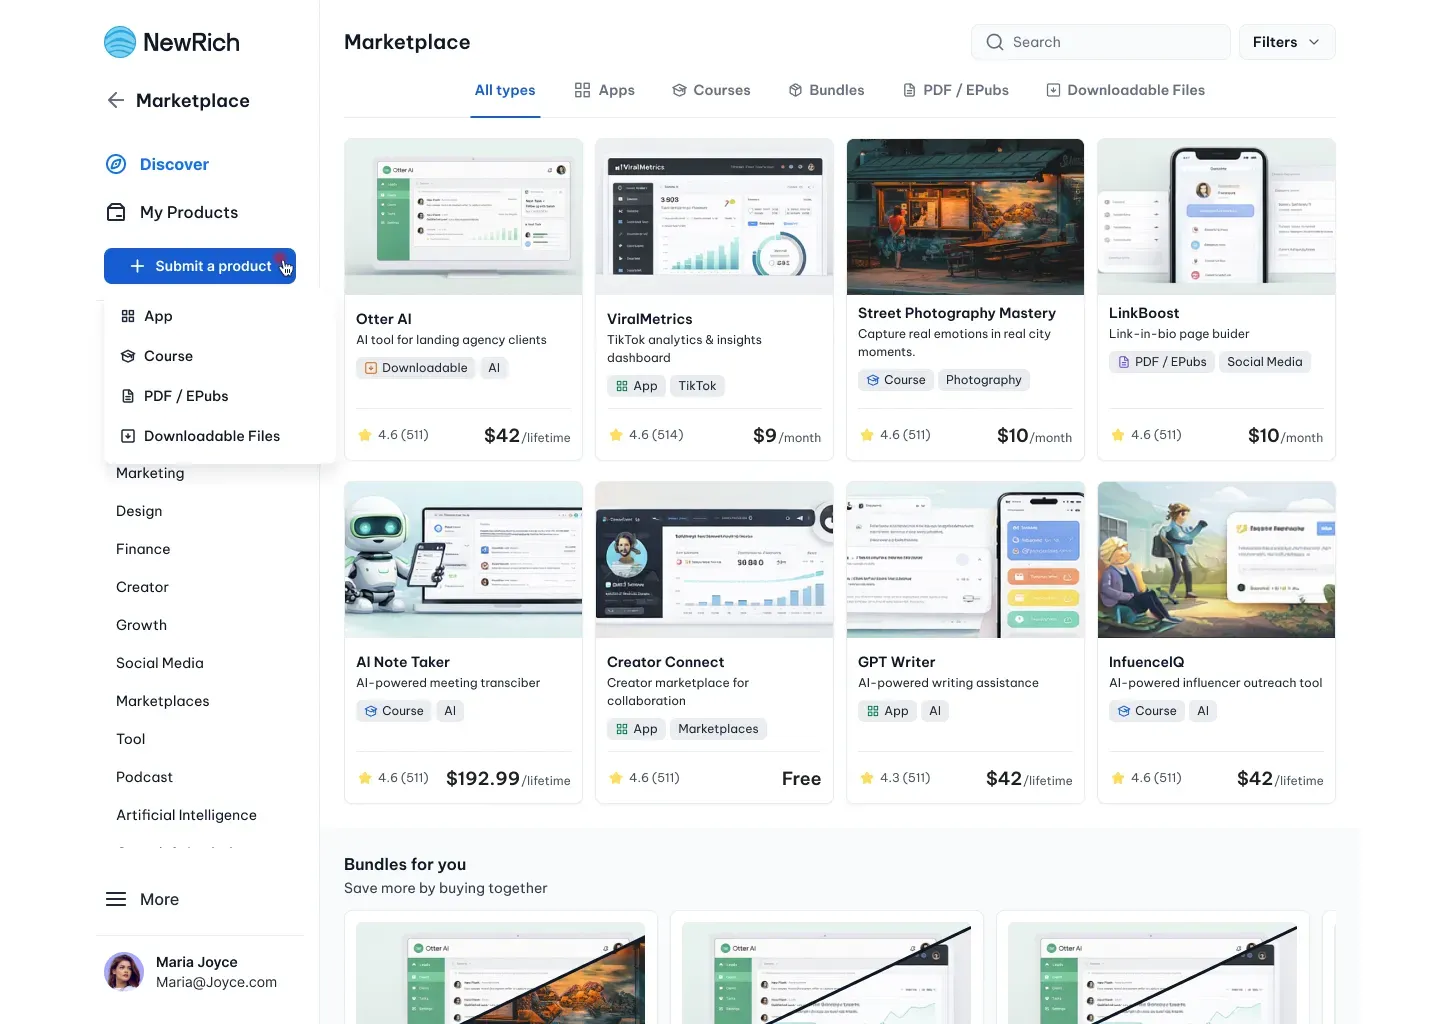
Task: Click Photography tag on Street Photography card
Action: tap(984, 380)
